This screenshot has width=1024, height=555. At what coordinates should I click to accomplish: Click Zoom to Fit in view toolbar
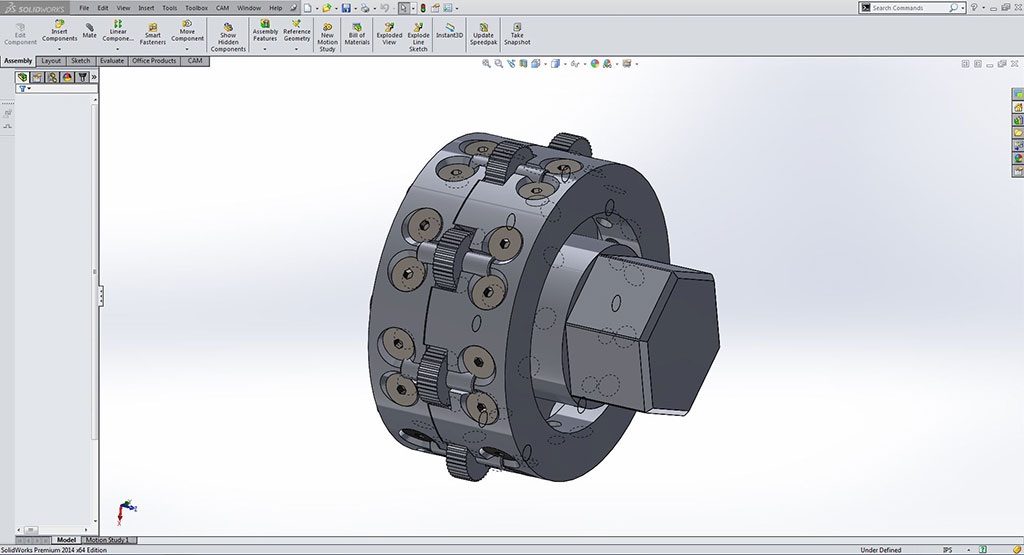point(487,63)
